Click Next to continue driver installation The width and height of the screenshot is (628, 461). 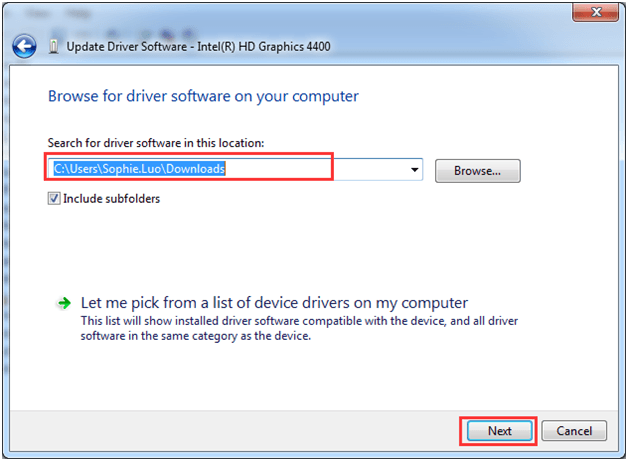pyautogui.click(x=499, y=431)
